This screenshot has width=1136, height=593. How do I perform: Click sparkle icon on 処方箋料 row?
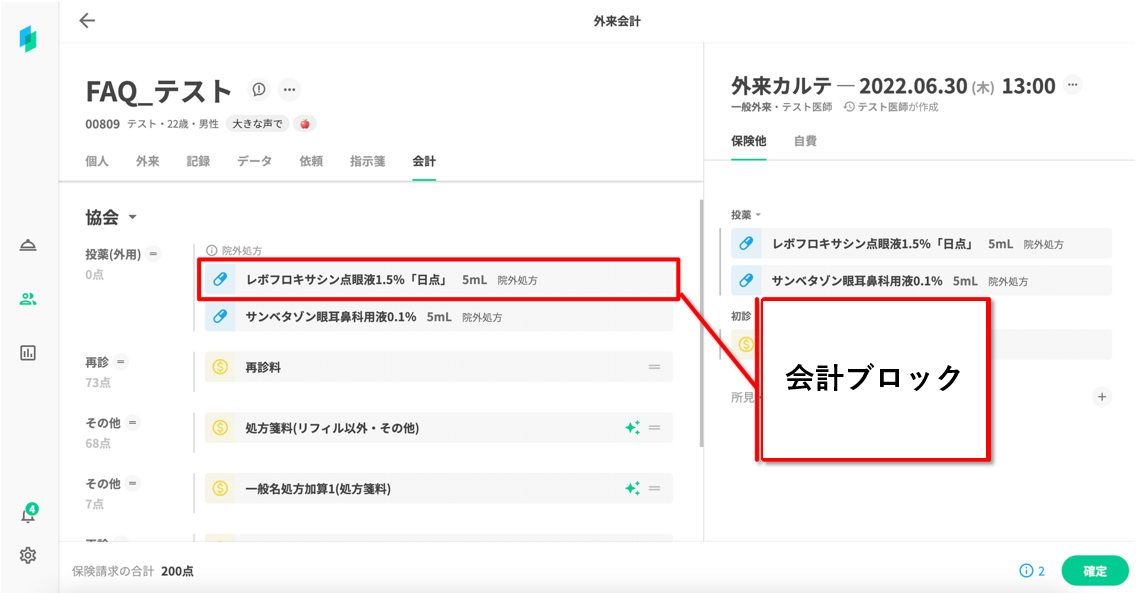[x=632, y=428]
